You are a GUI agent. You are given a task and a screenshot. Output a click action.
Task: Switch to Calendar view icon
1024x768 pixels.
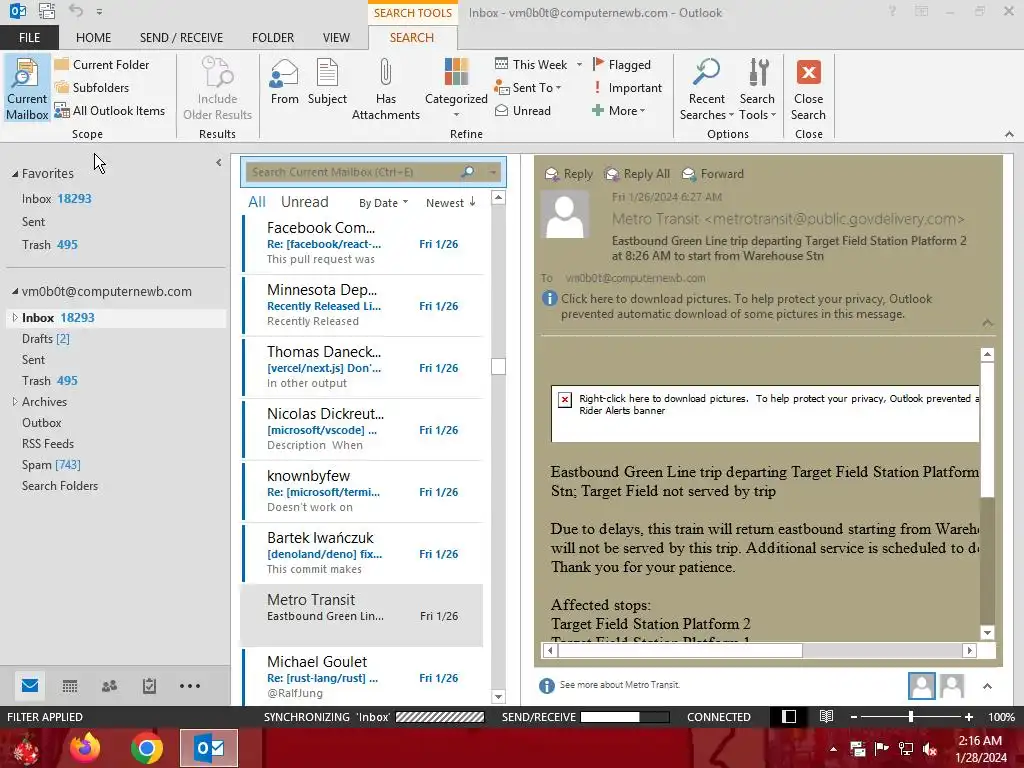[70, 686]
